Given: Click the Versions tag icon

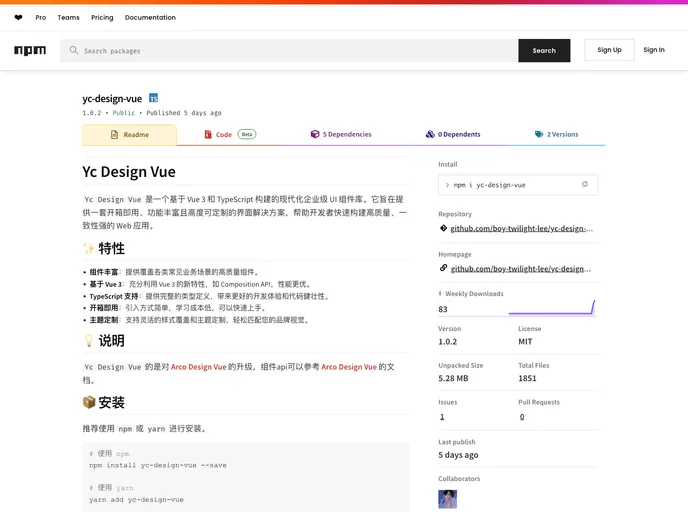Looking at the screenshot, I should [x=539, y=134].
